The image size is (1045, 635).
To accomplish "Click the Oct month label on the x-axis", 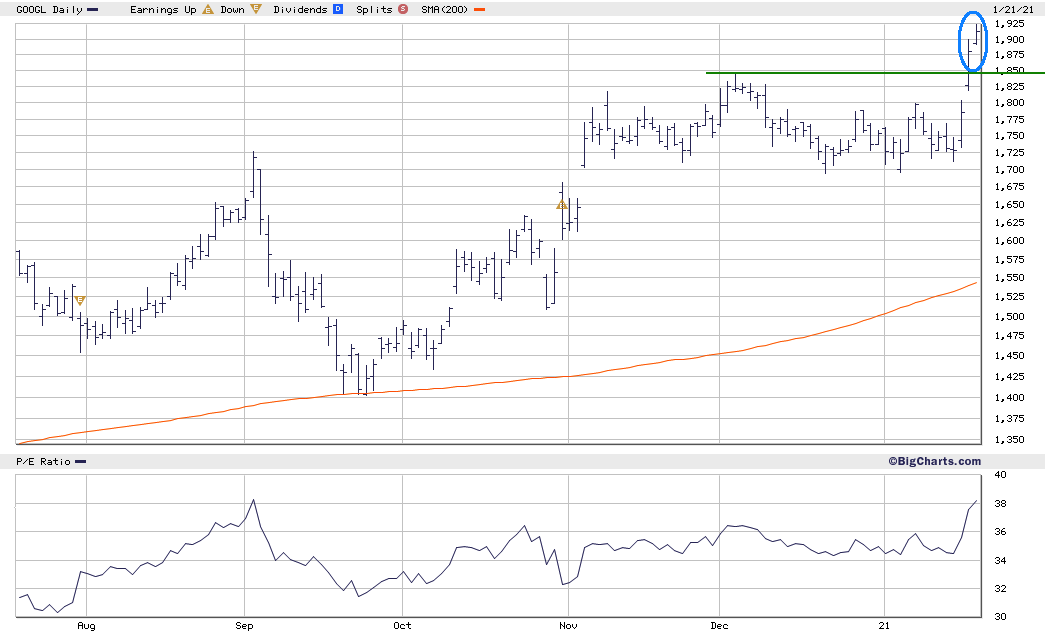I will coord(403,626).
